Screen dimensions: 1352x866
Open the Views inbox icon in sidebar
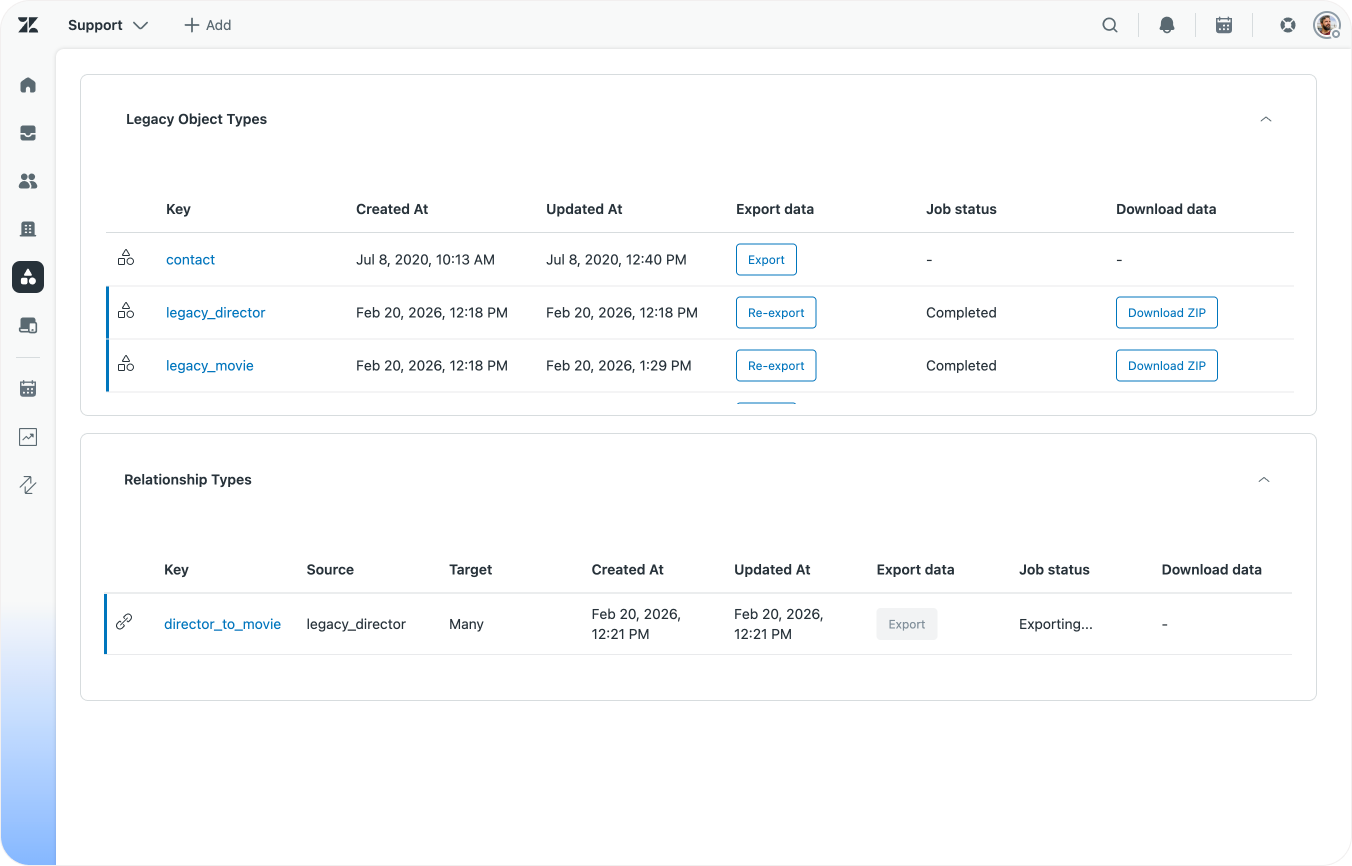(28, 133)
